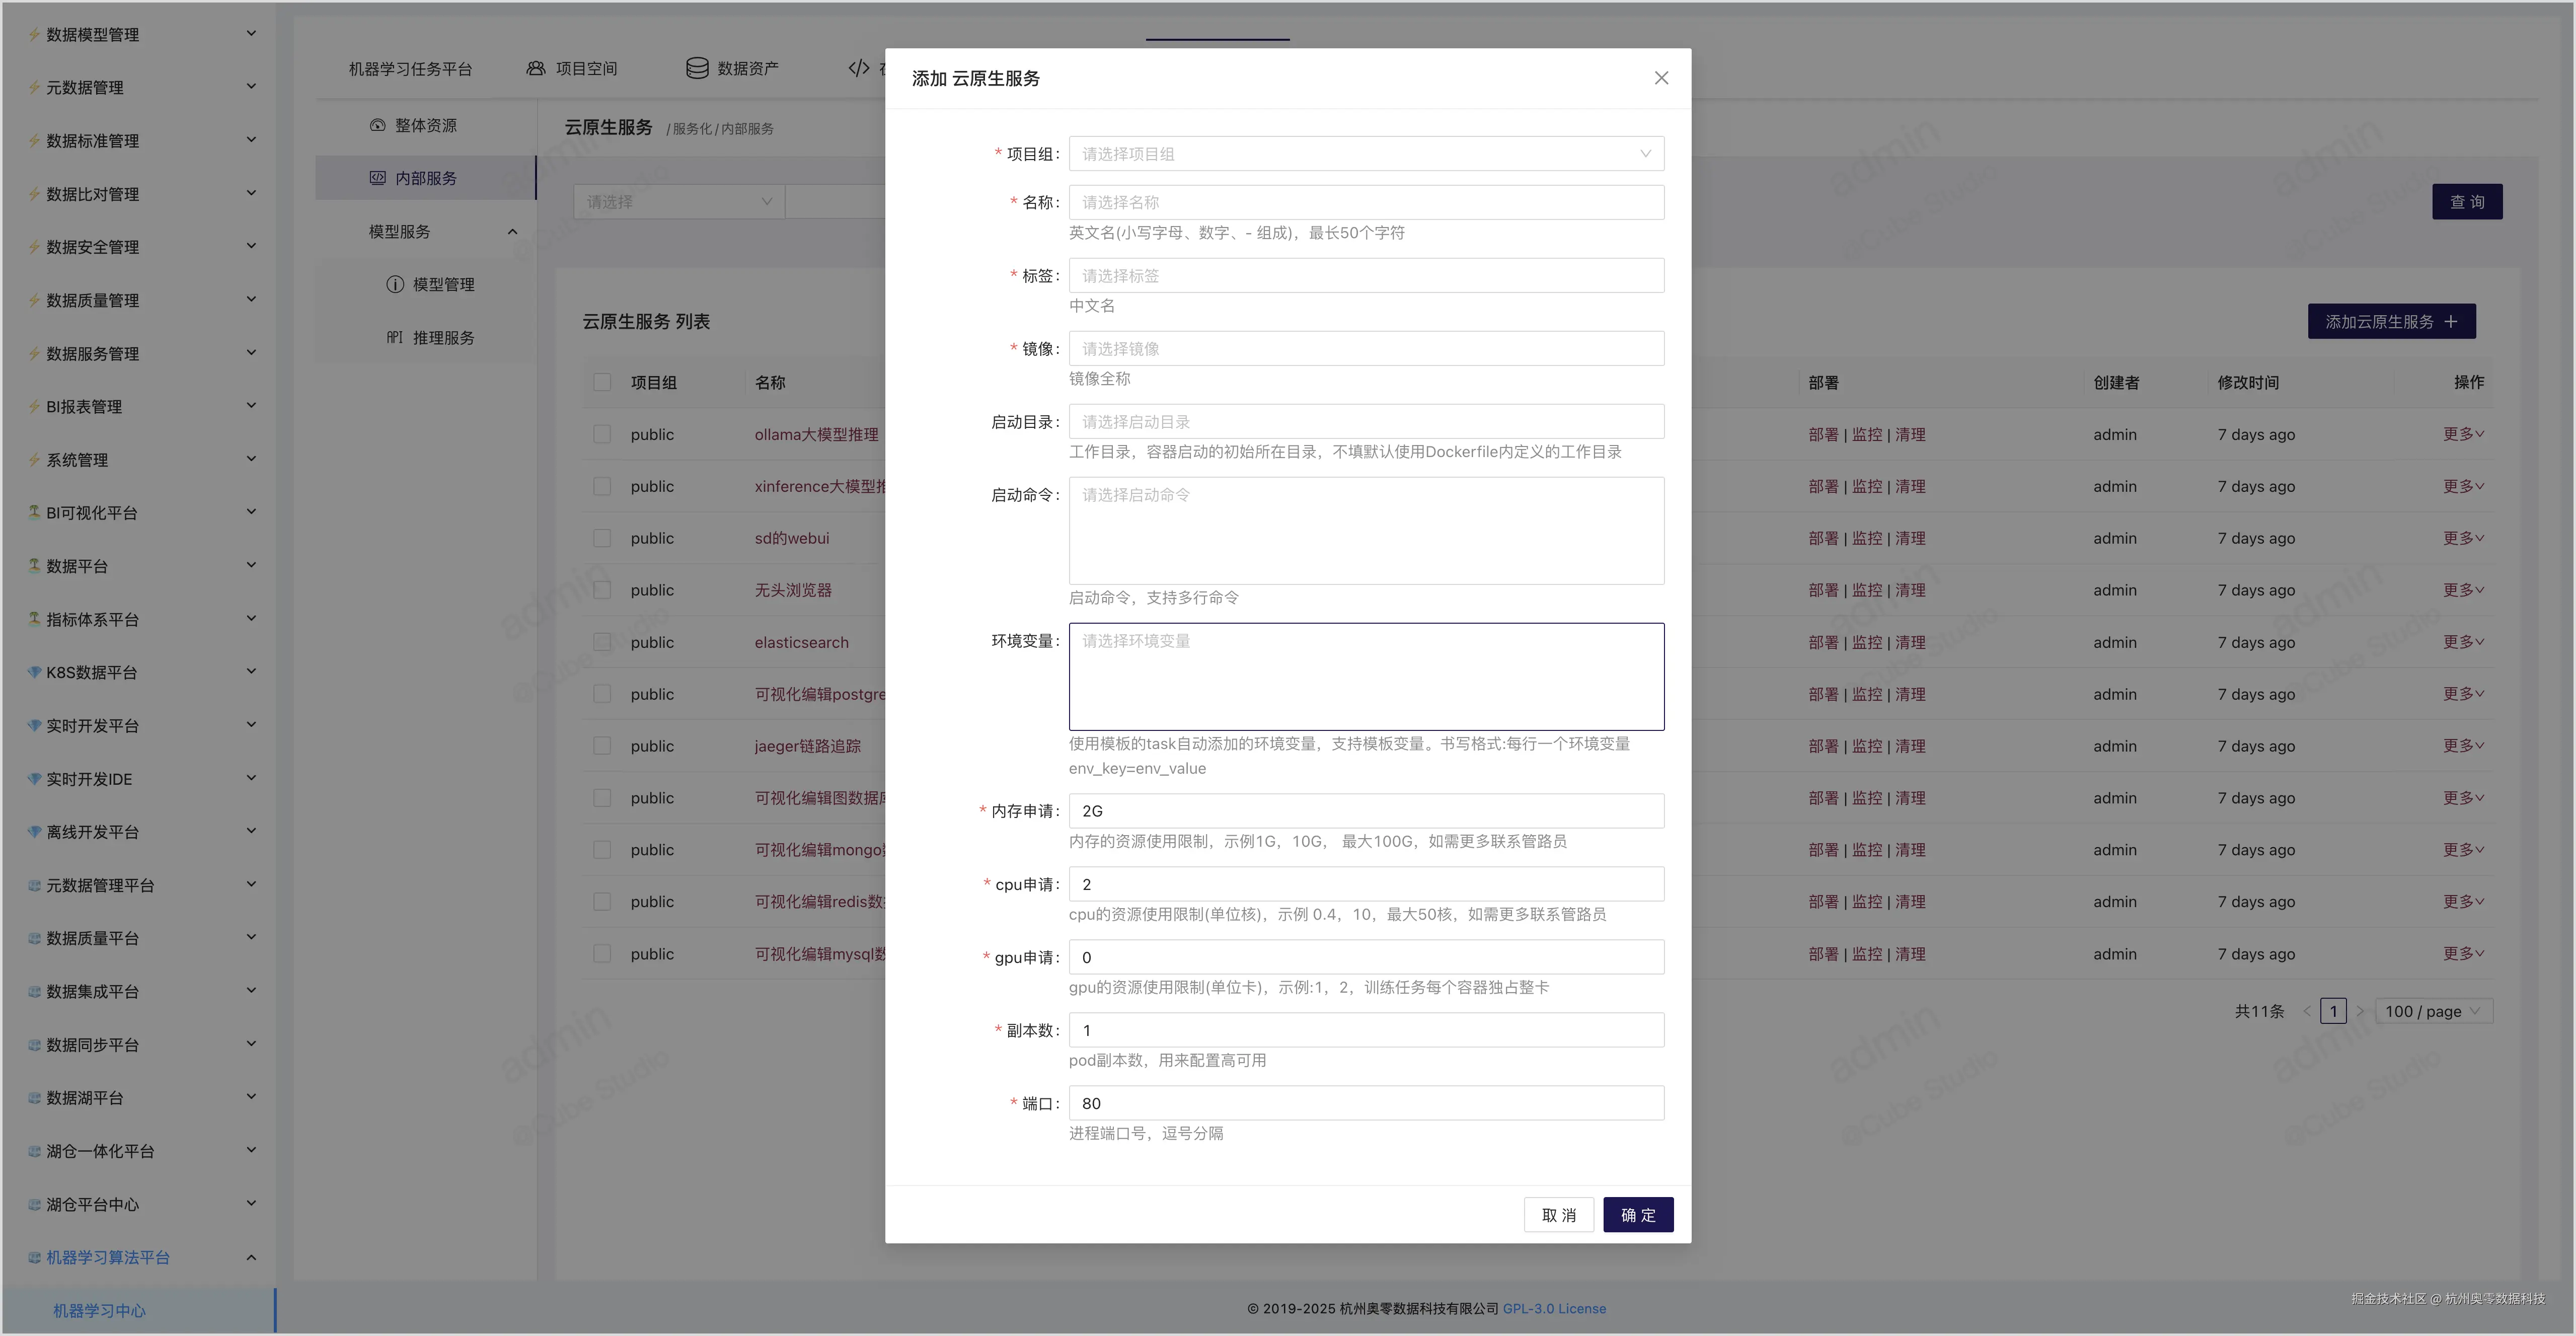2576x1336 pixels.
Task: Check the elasticsearch row checkbox
Action: [x=602, y=642]
